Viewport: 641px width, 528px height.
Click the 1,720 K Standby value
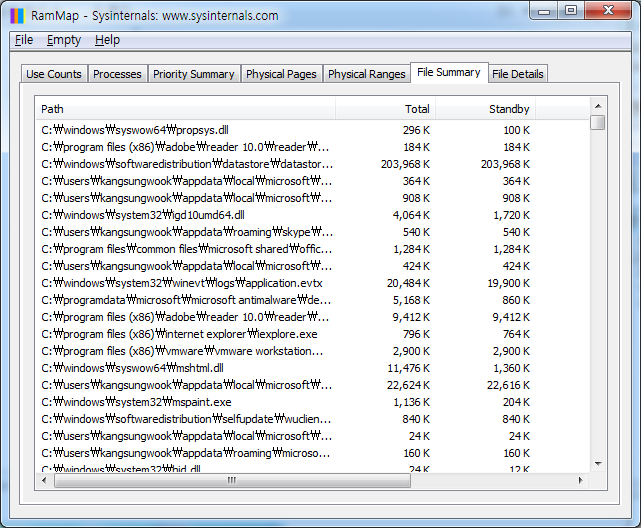511,215
